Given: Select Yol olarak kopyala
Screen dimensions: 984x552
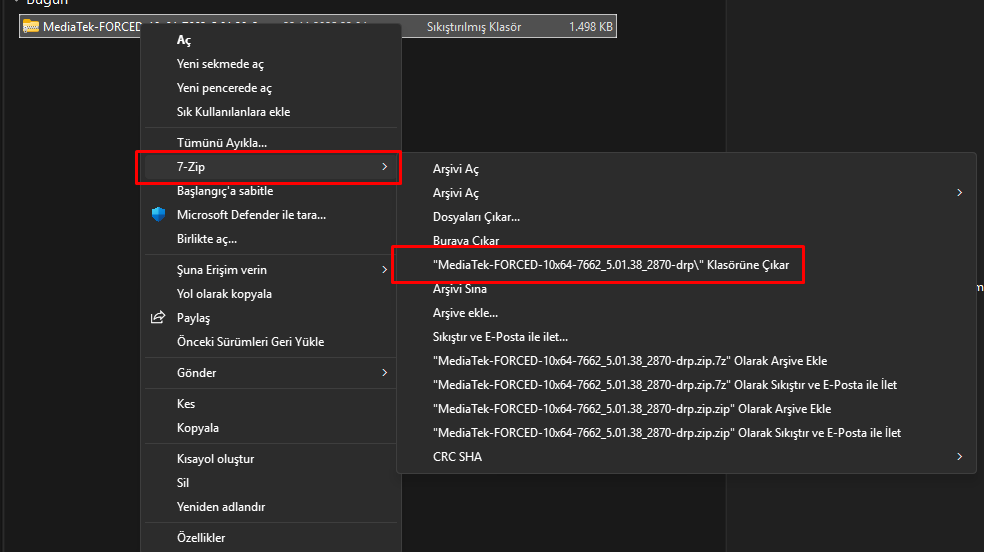Looking at the screenshot, I should point(271,294).
